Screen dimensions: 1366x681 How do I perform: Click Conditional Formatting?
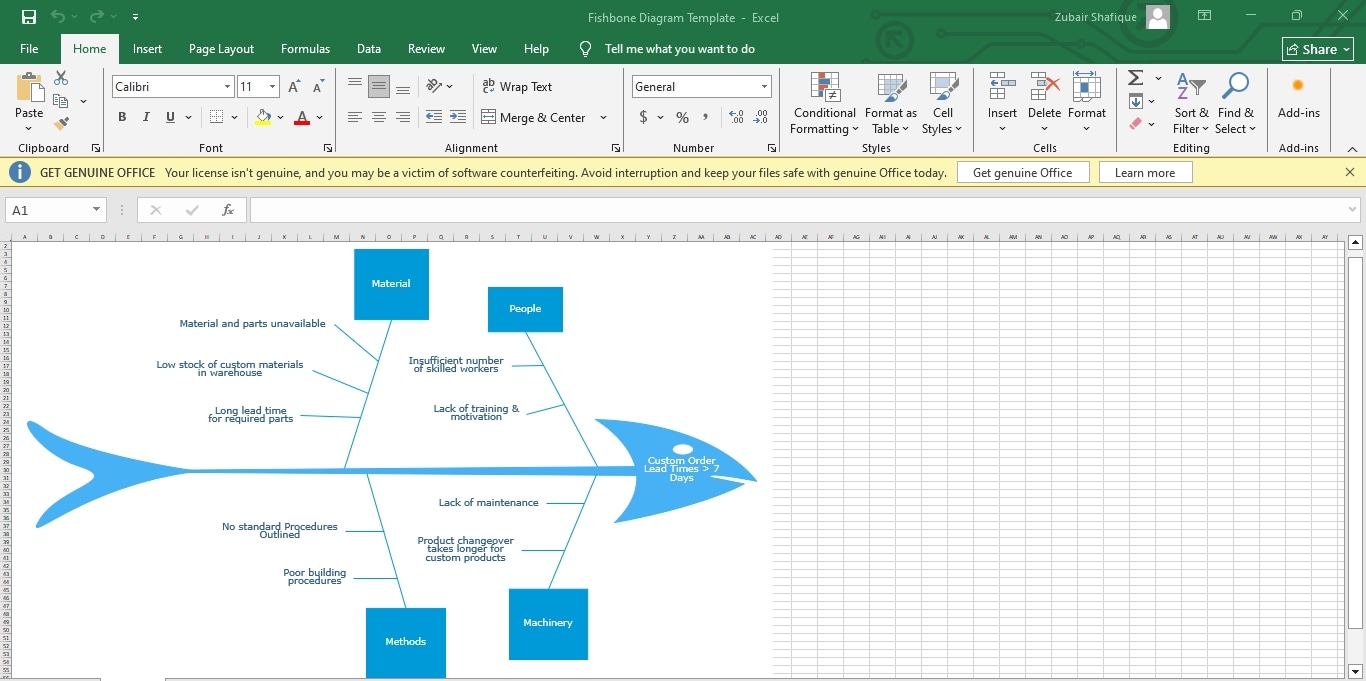point(823,103)
